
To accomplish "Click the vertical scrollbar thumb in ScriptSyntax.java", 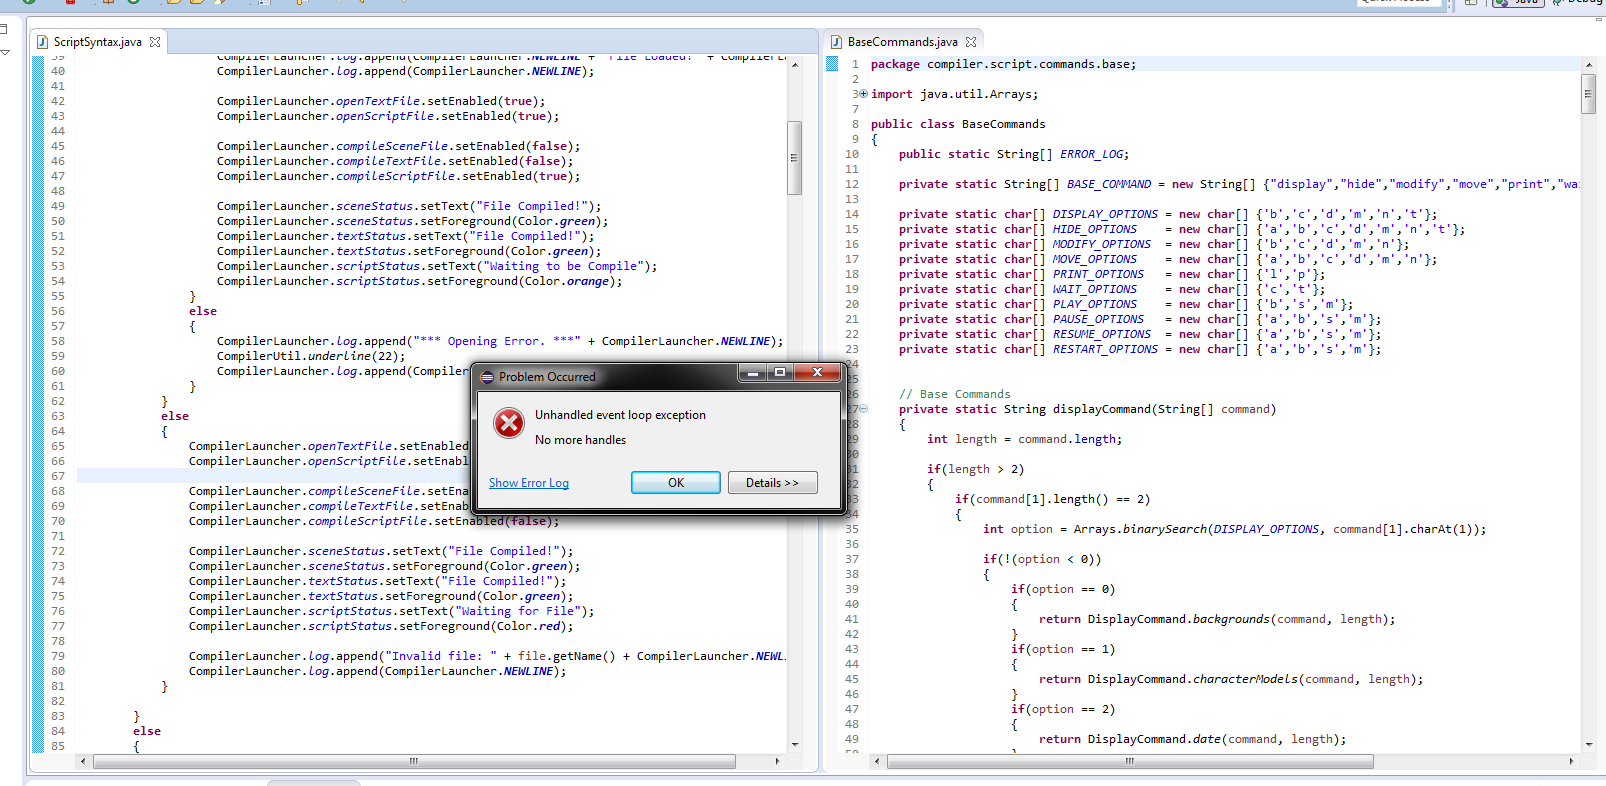I will pyautogui.click(x=795, y=157).
